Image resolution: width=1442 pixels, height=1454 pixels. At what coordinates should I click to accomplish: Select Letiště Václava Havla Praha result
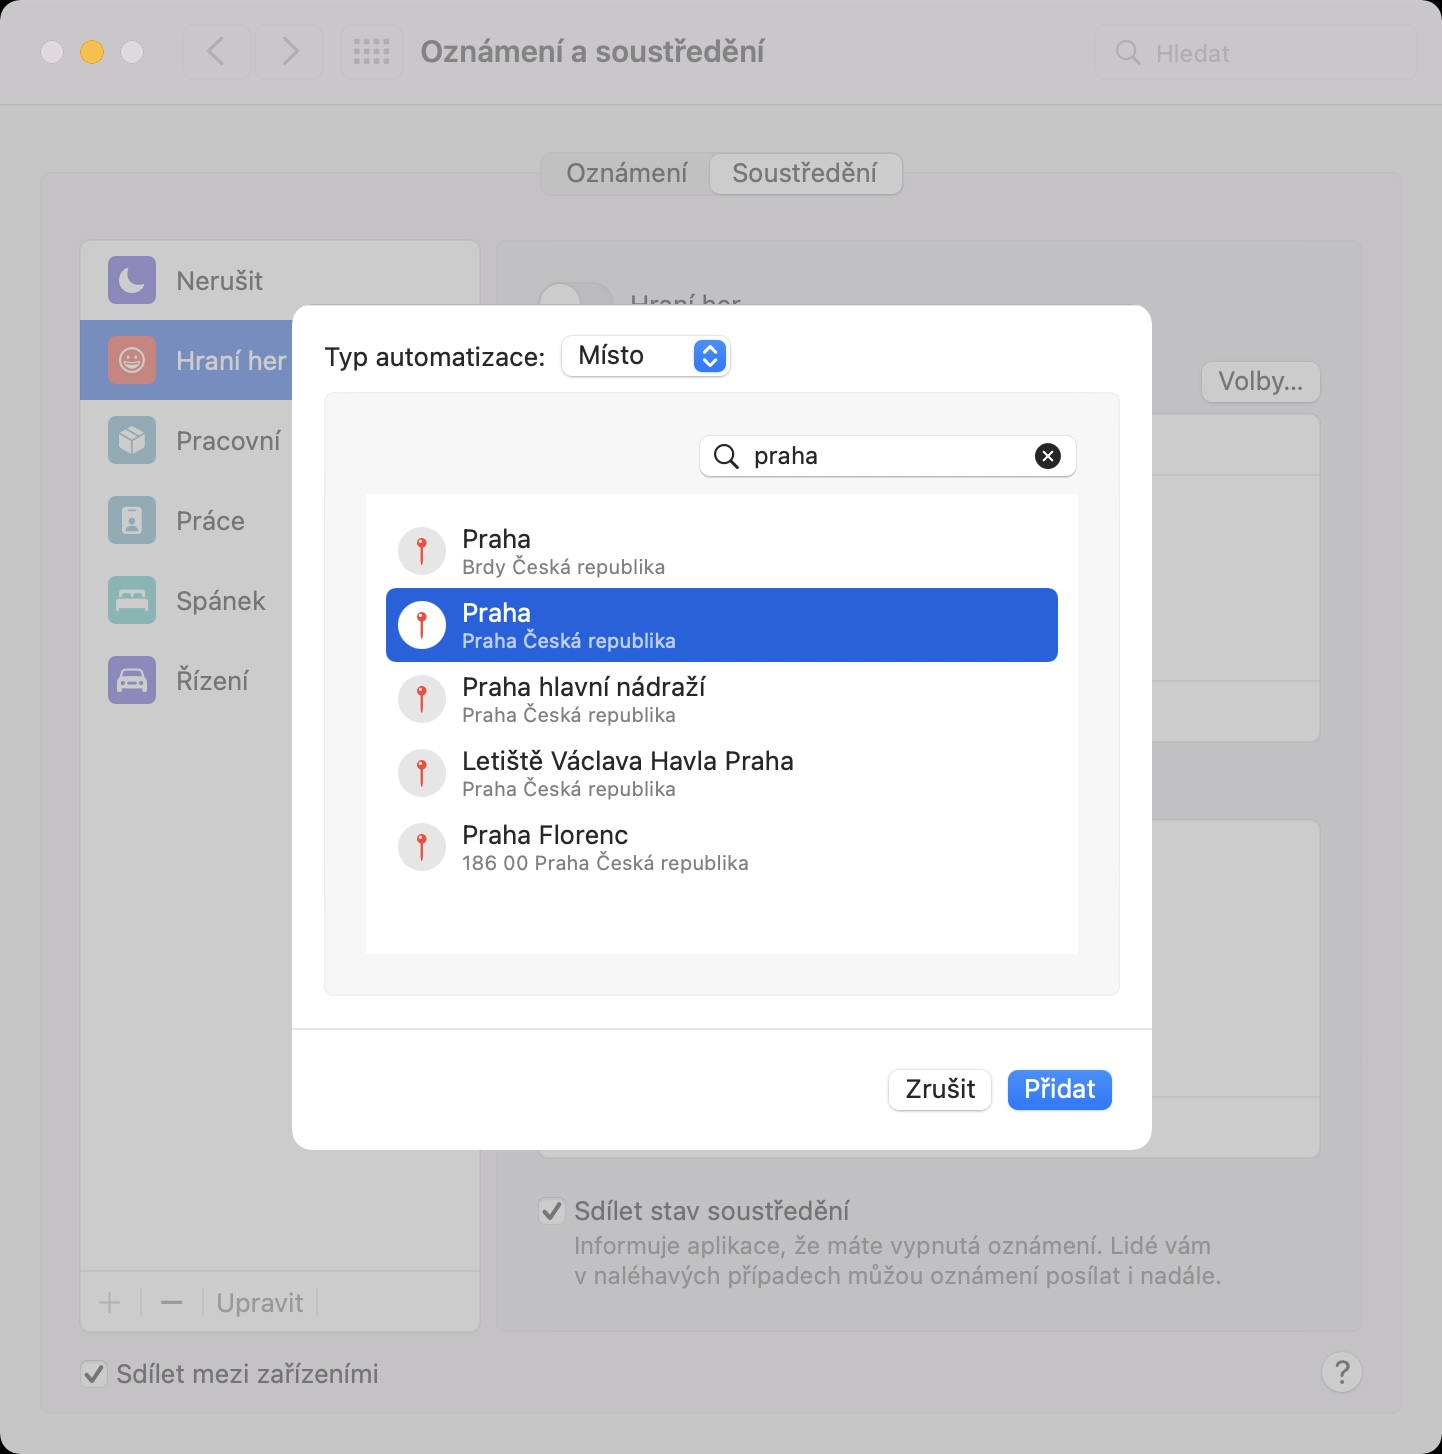(x=722, y=773)
